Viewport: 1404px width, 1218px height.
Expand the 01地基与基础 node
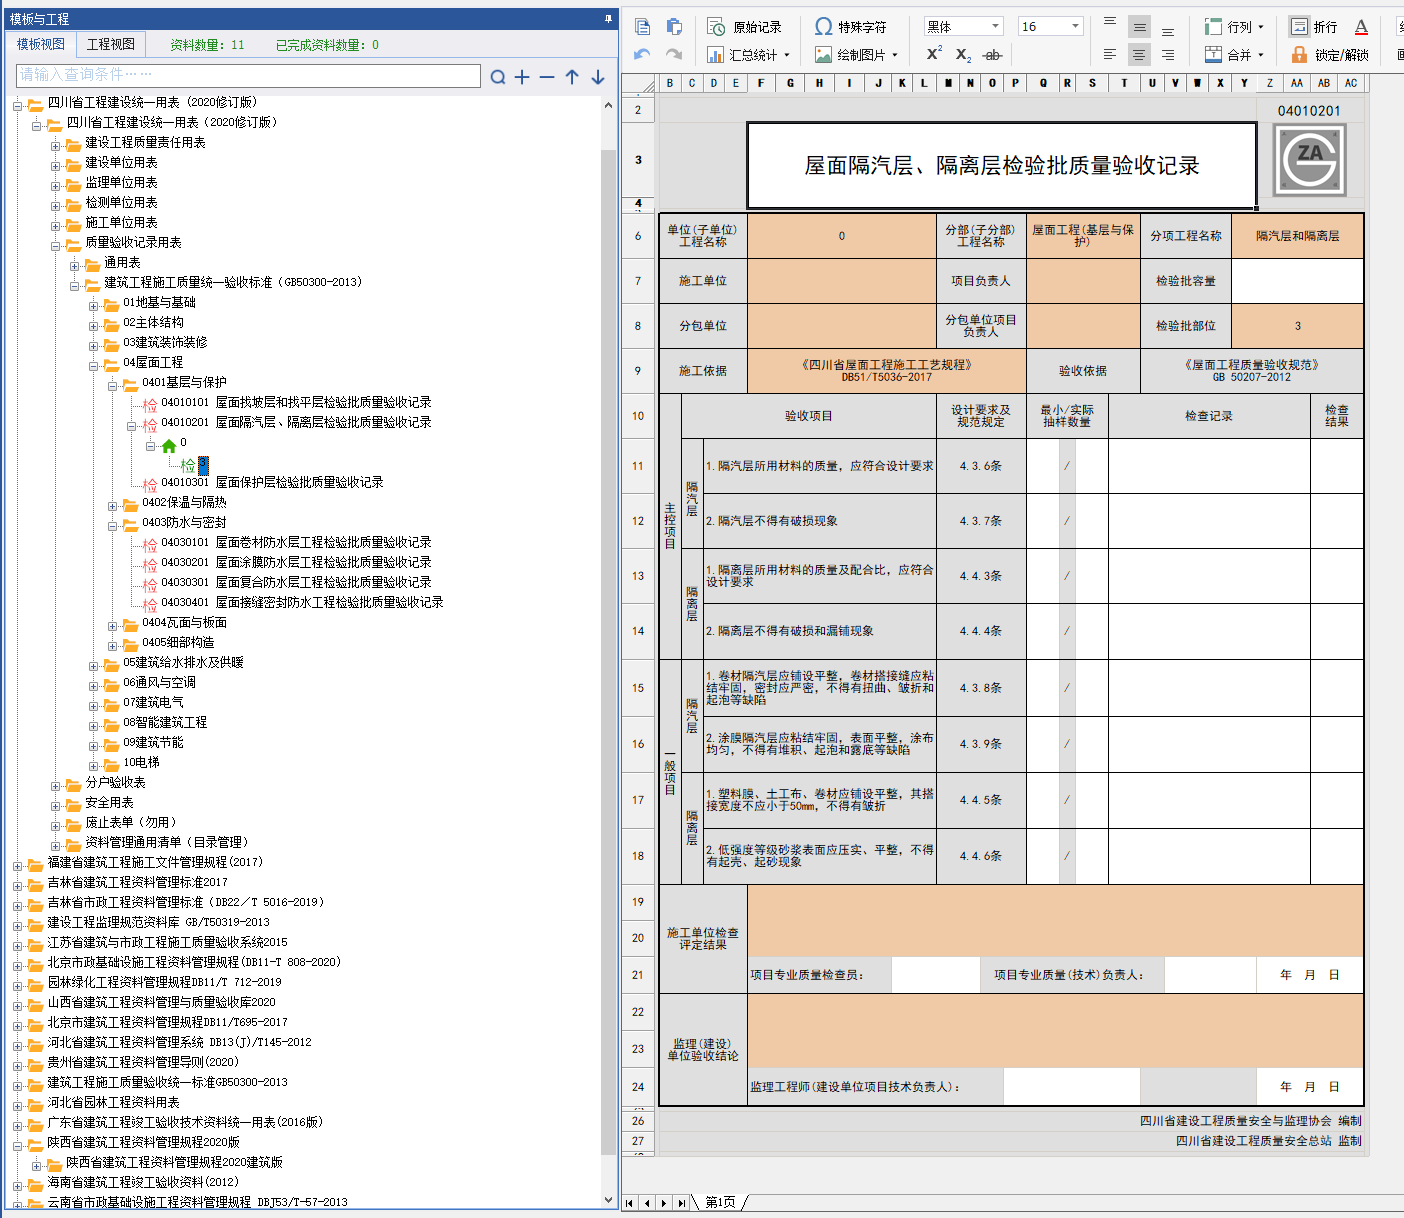(93, 305)
